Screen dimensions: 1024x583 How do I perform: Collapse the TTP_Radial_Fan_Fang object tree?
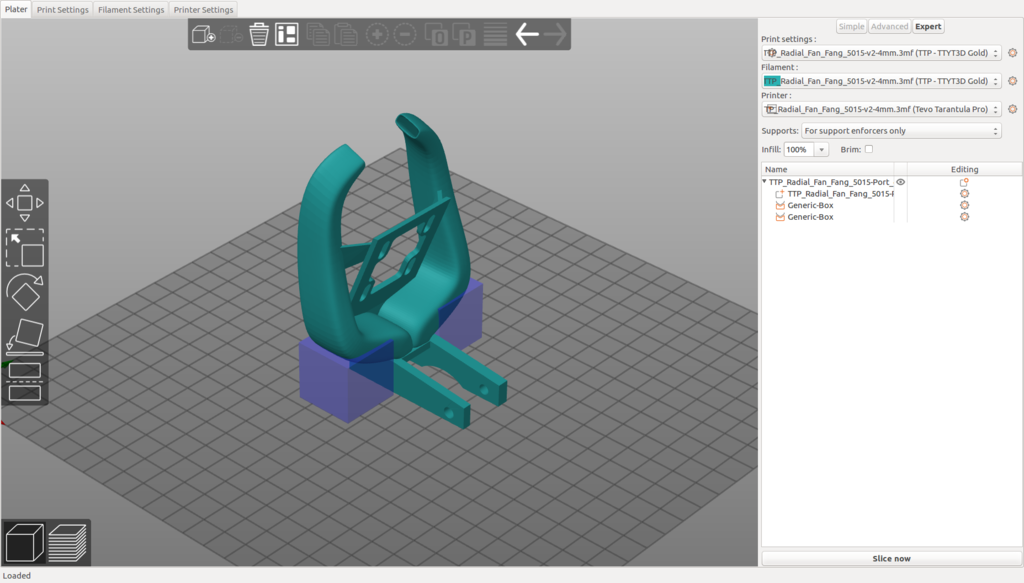(x=765, y=182)
